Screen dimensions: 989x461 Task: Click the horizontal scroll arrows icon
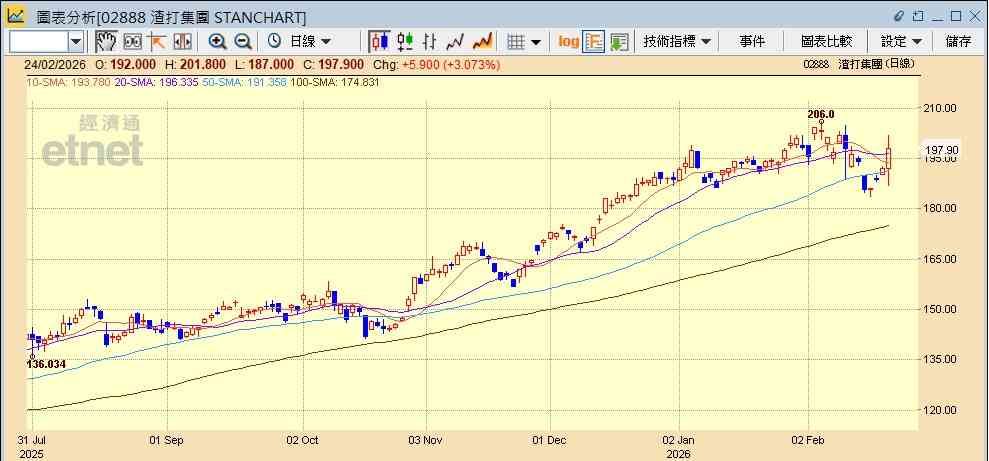(x=182, y=42)
